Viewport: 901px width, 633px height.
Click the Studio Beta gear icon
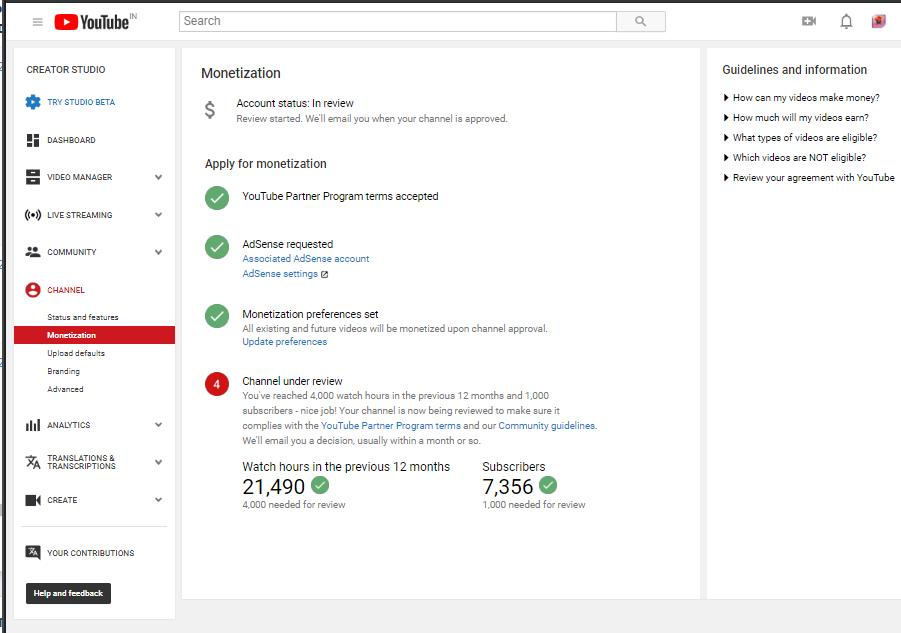[x=33, y=102]
